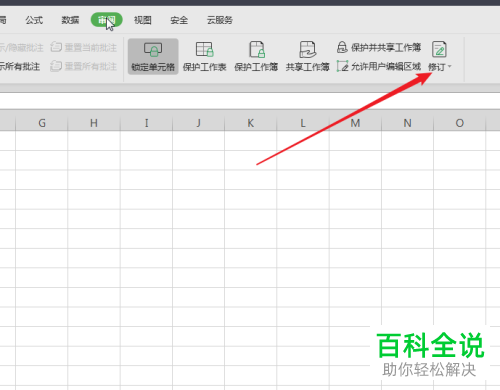This screenshot has width=500, height=390.
Task: Click Reset Current Comment (重置当前批注)
Action: tap(84, 47)
